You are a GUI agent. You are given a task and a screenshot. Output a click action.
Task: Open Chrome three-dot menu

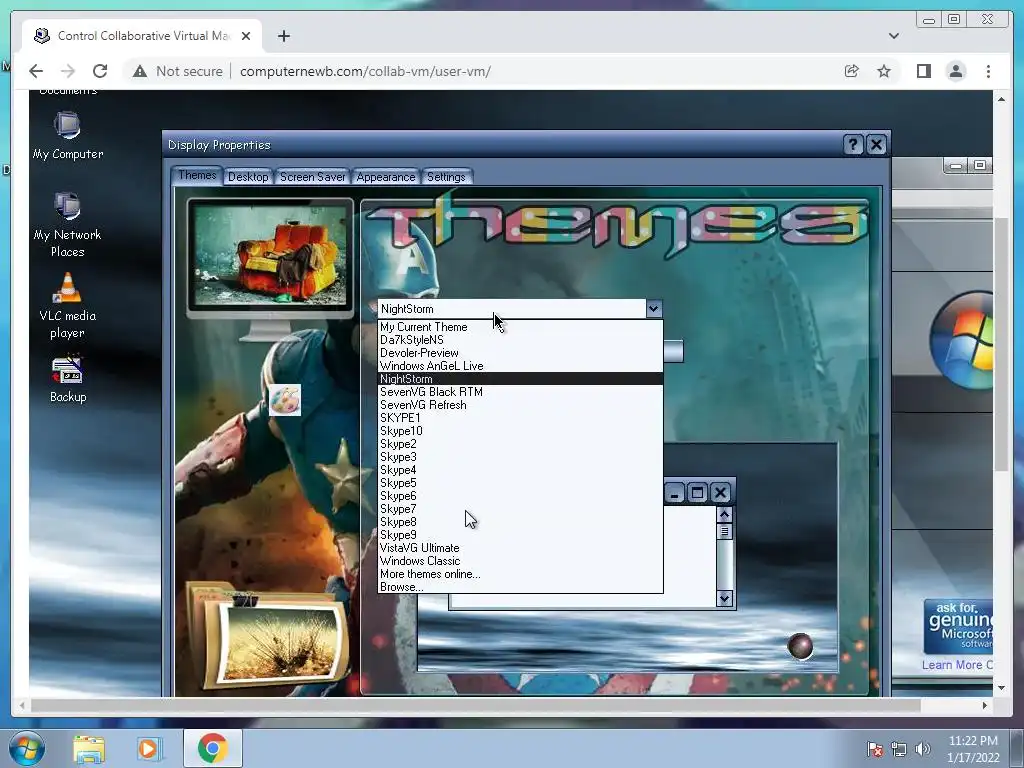point(988,71)
